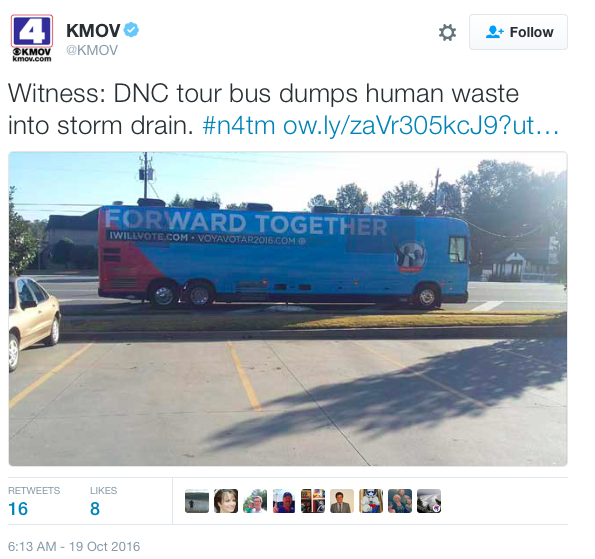
Task: Enlarge the DNC tour bus photo
Action: pos(288,309)
